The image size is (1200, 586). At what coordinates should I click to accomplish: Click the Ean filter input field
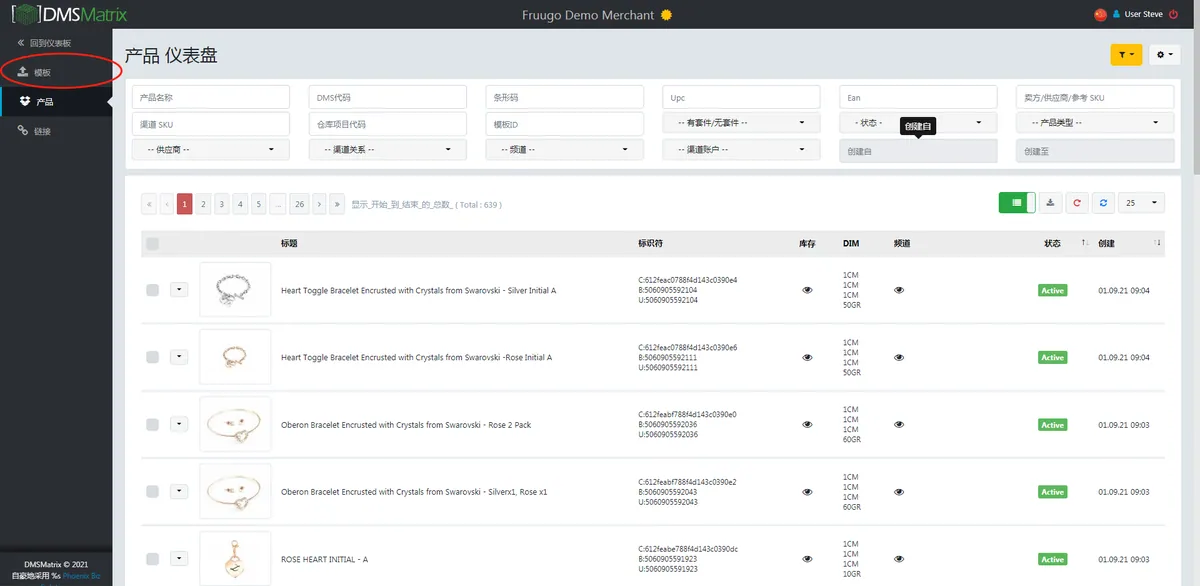918,97
